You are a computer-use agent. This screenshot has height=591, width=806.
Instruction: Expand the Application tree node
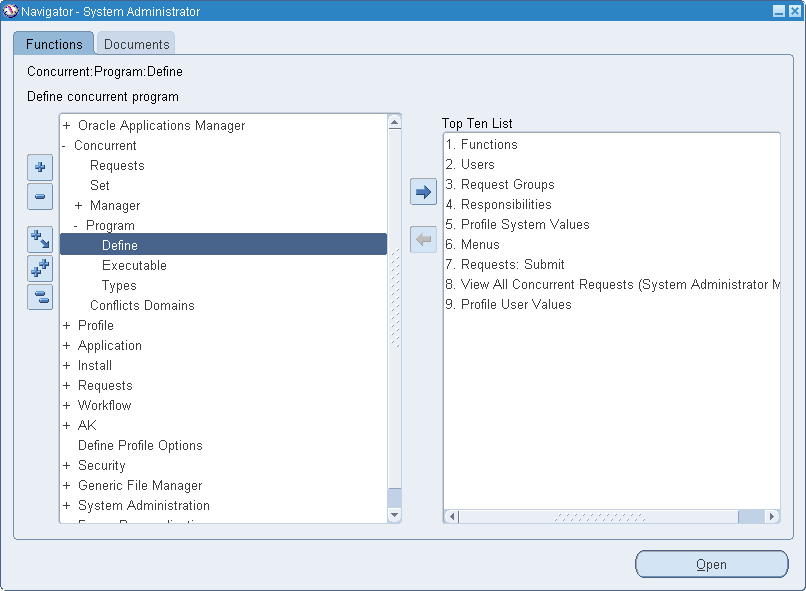click(66, 345)
